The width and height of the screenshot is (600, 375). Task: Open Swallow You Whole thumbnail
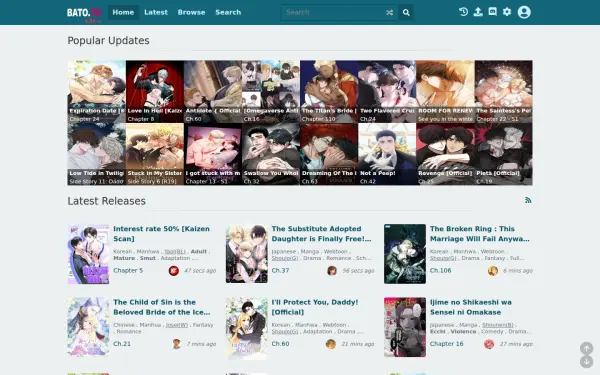(x=271, y=154)
